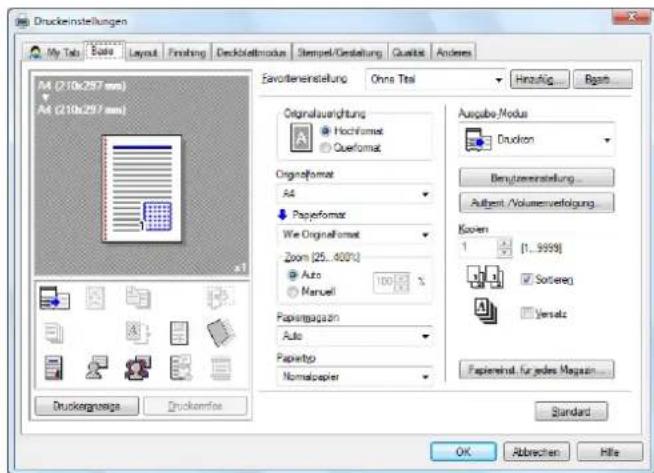Click the greyed letter A page icon in grid
Screen dimensions: 654x473
pos(138,332)
